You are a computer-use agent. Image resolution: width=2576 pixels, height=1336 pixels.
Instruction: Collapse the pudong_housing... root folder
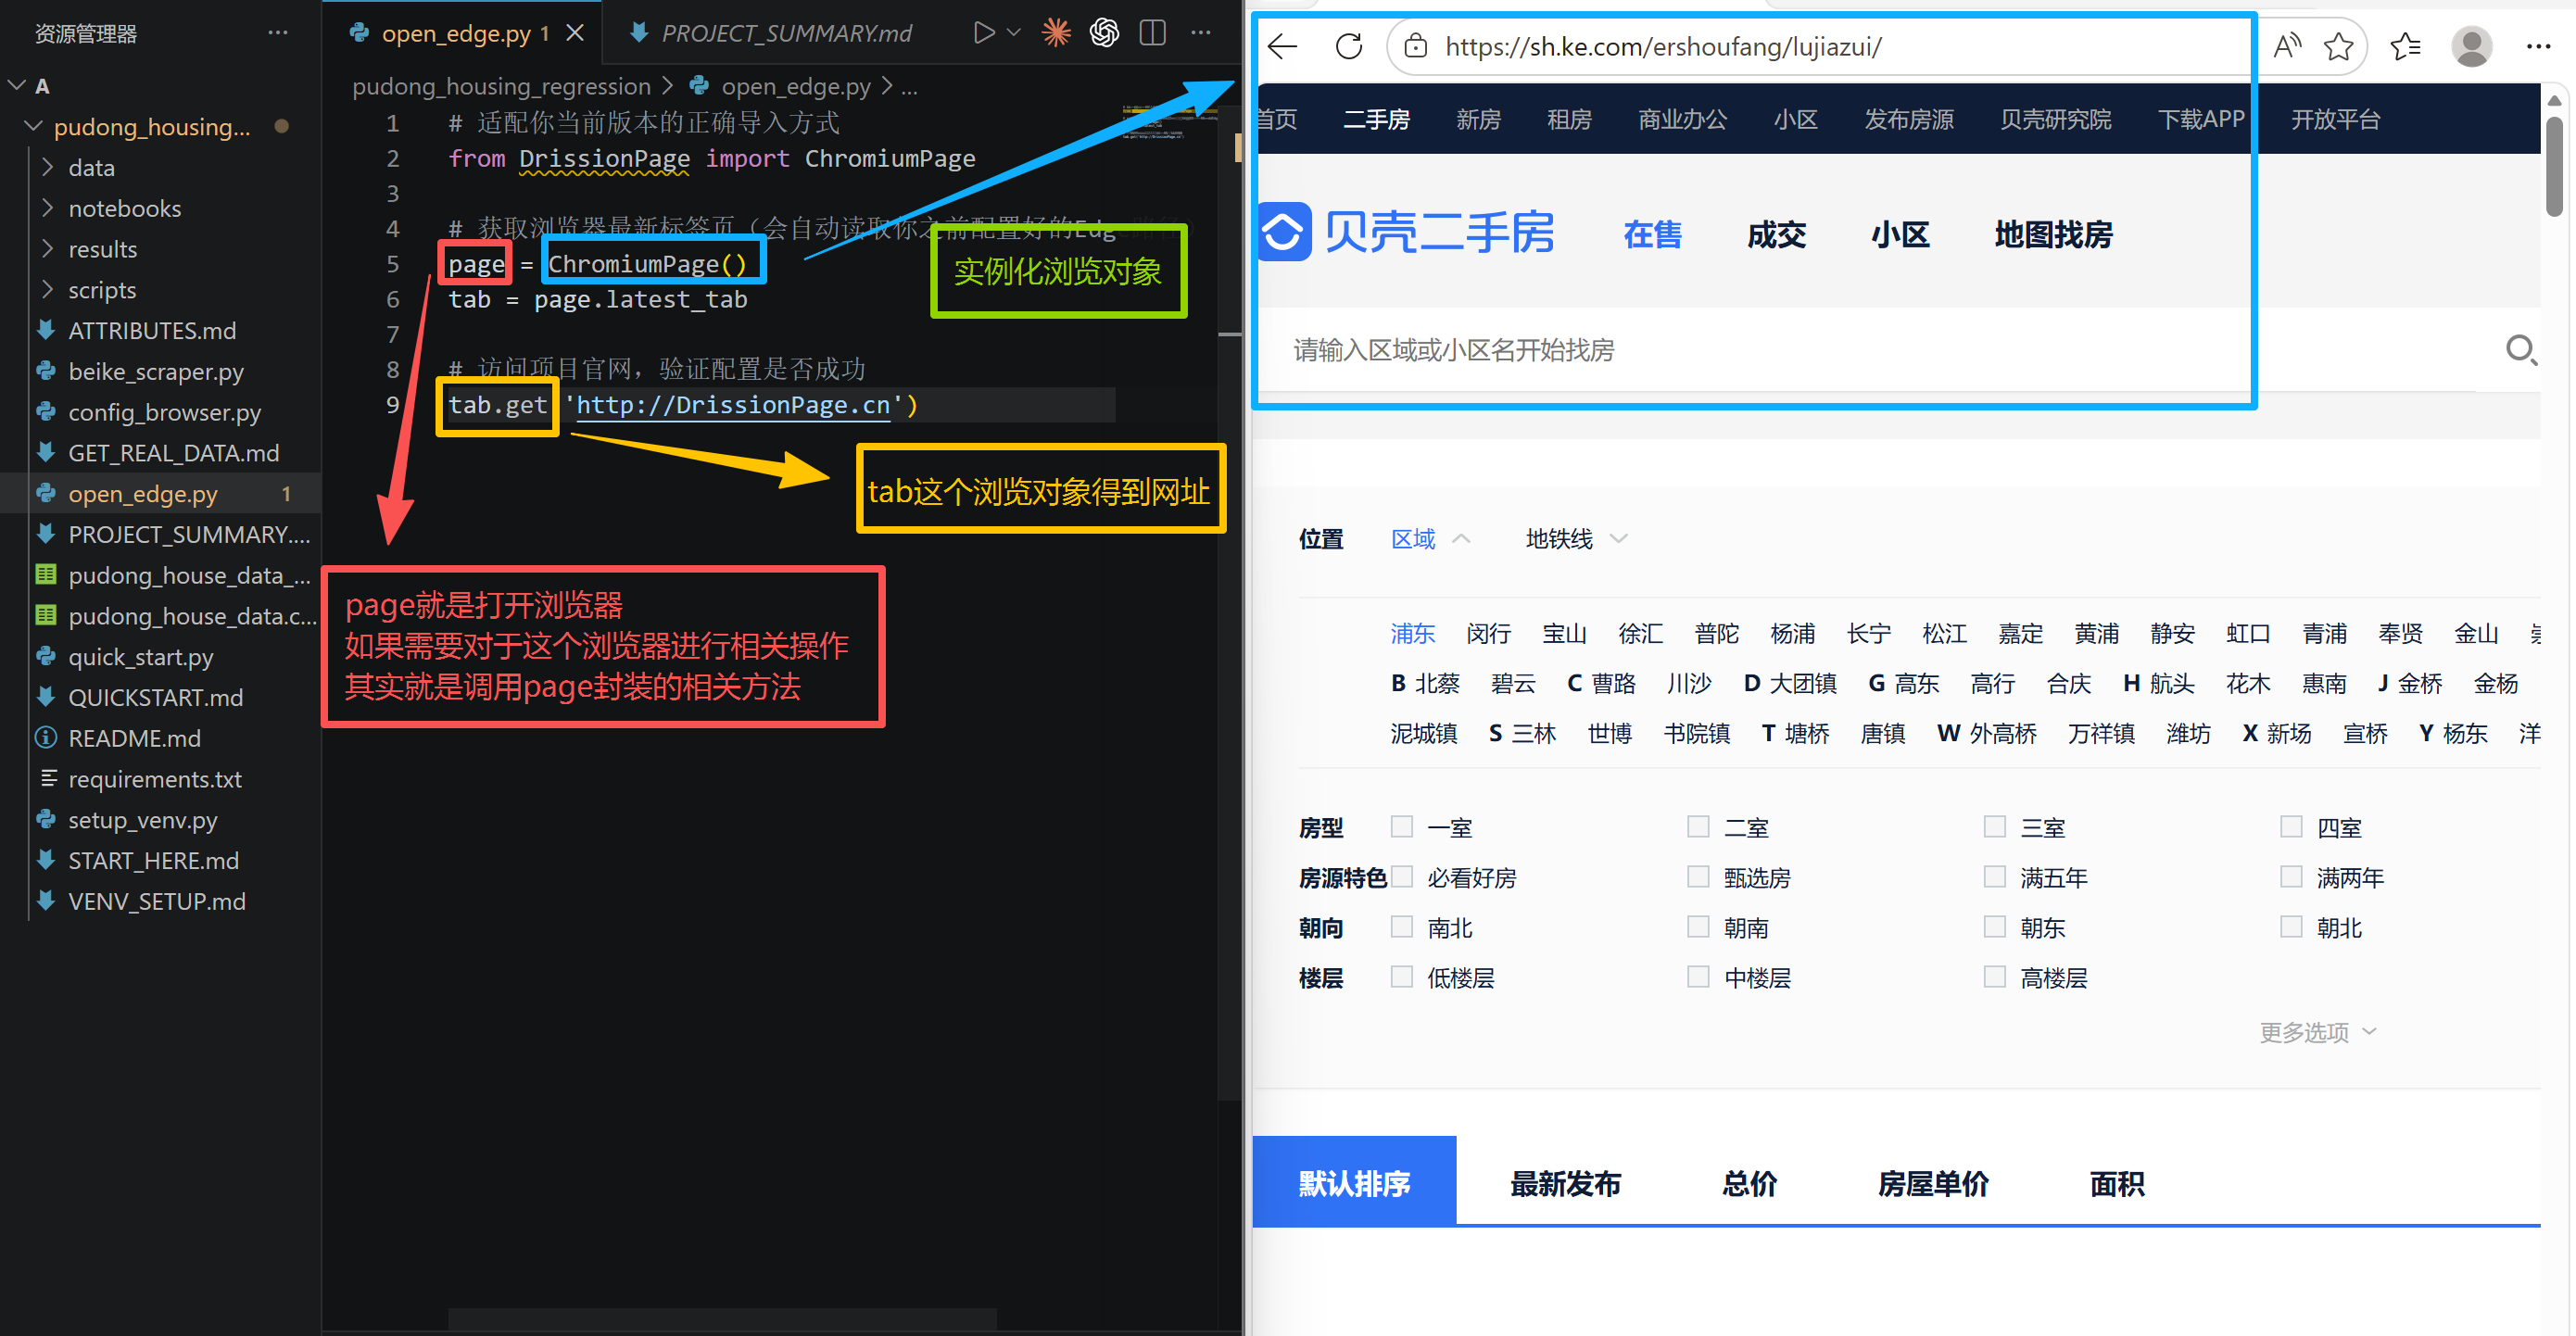[x=34, y=126]
